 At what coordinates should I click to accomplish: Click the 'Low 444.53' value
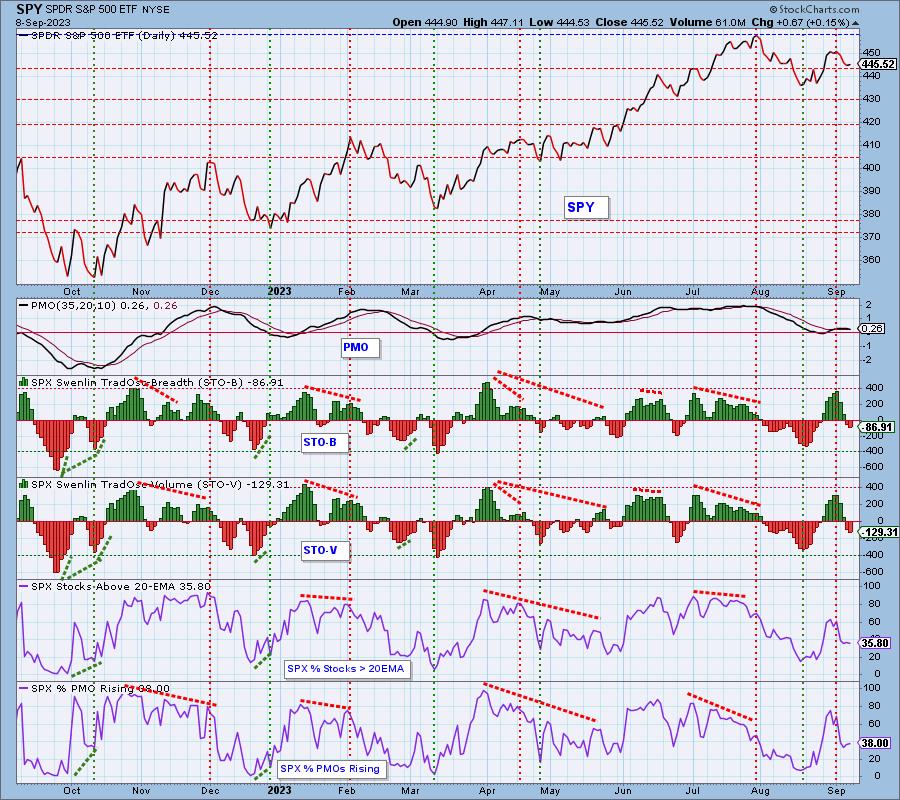pos(560,22)
